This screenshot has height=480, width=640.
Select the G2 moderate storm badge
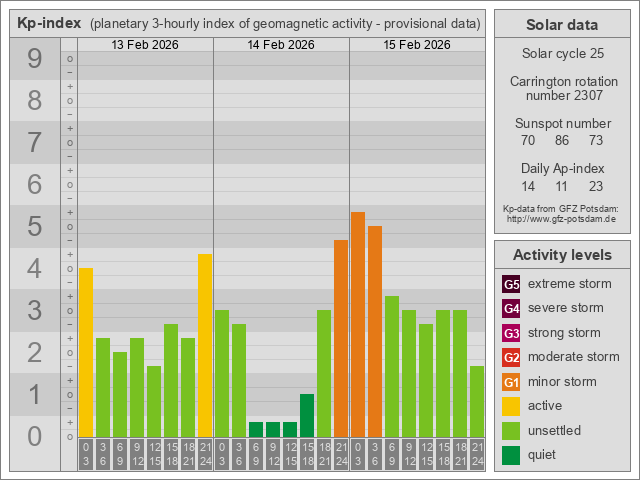511,357
